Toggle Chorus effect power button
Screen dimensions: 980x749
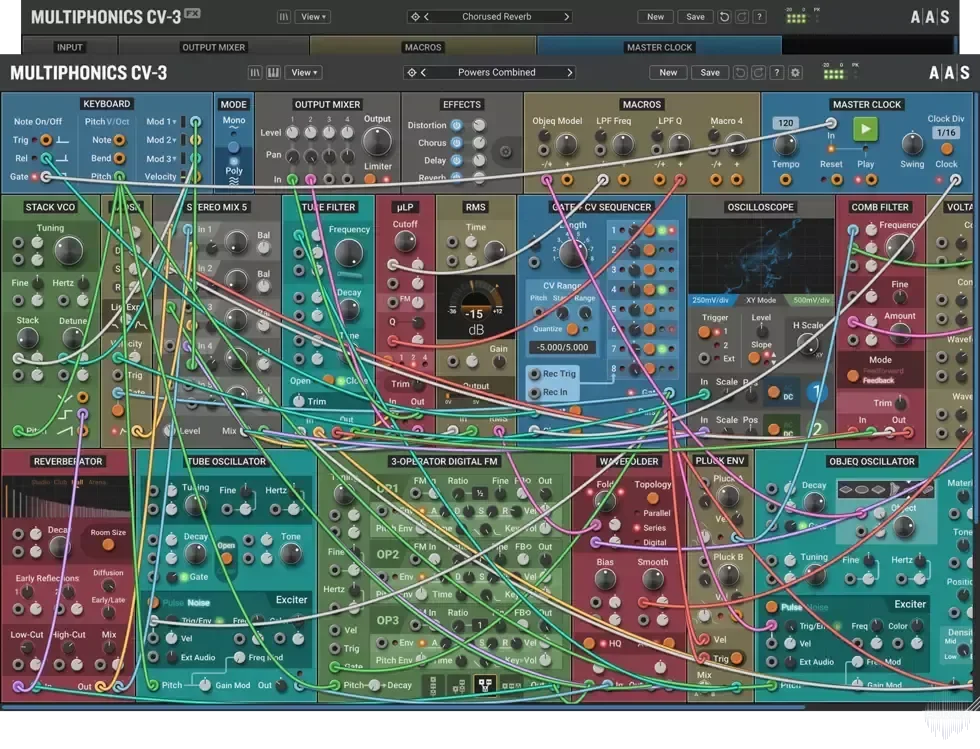(457, 143)
